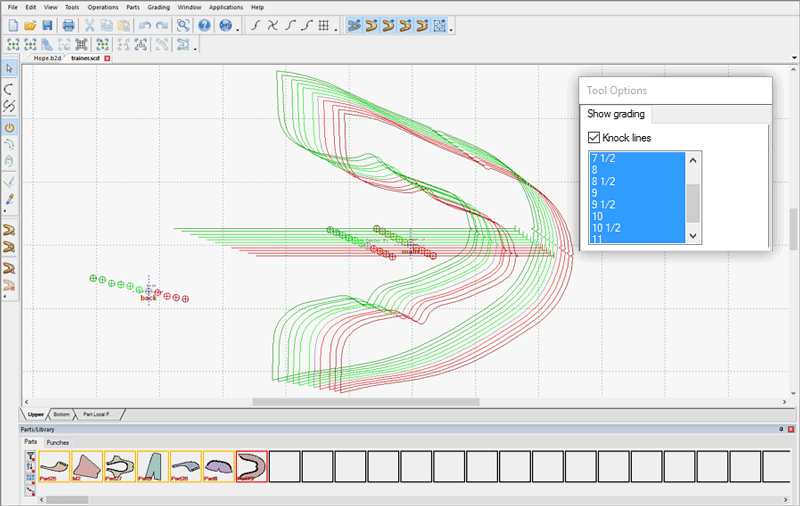Open dropdown arrow at end of shoe toolbar
Image resolution: width=800 pixels, height=506 pixels.
[452, 30]
